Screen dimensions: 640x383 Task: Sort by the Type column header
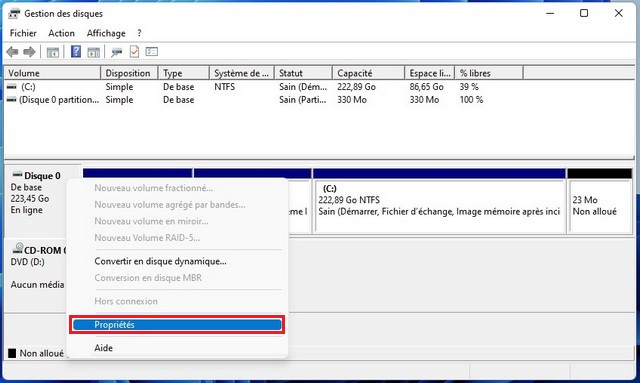(184, 73)
